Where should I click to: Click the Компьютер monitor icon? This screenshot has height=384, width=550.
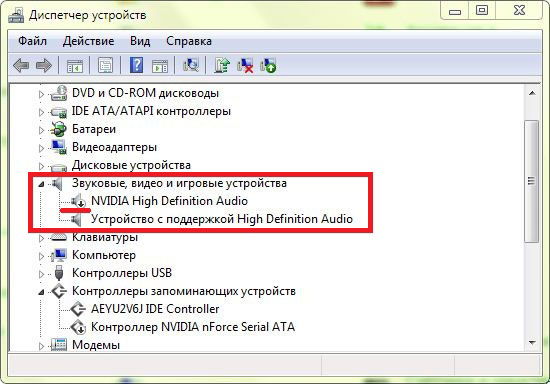[59, 255]
